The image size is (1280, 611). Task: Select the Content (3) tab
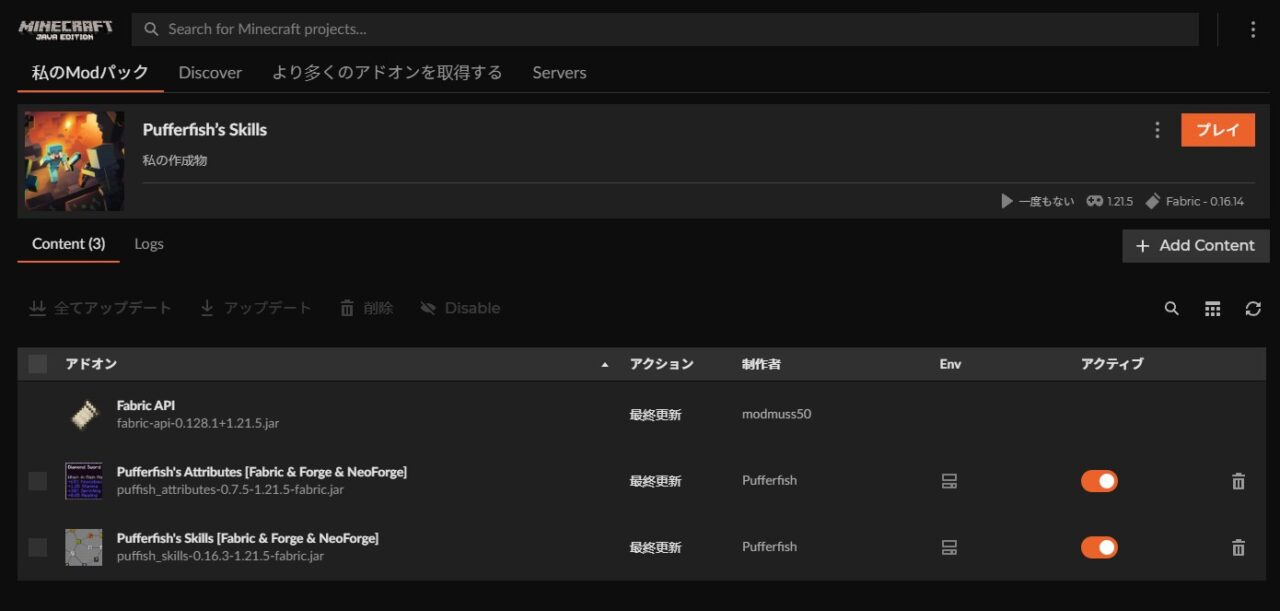pyautogui.click(x=69, y=244)
